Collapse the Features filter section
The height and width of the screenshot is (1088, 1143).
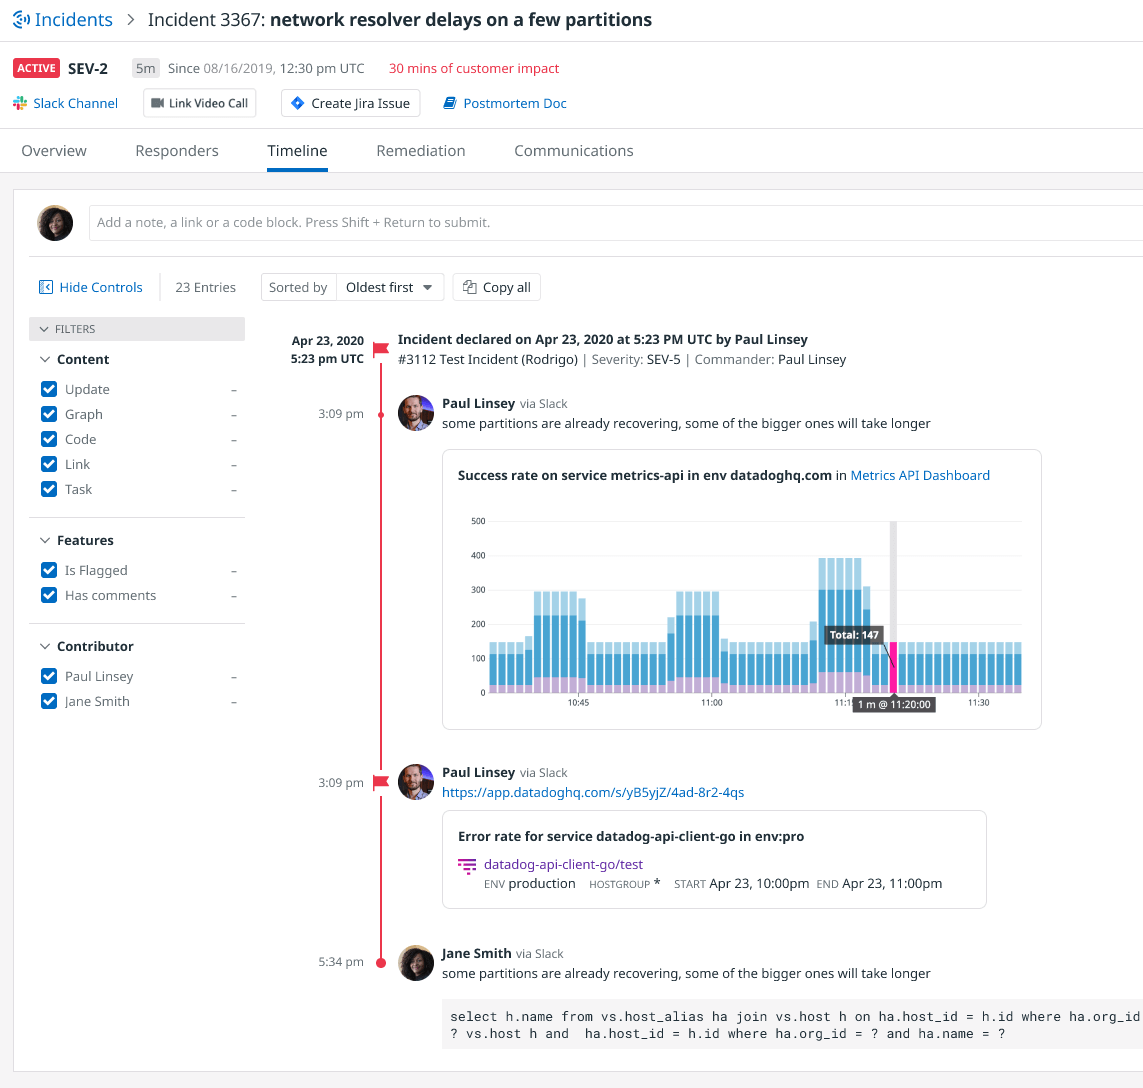(44, 540)
